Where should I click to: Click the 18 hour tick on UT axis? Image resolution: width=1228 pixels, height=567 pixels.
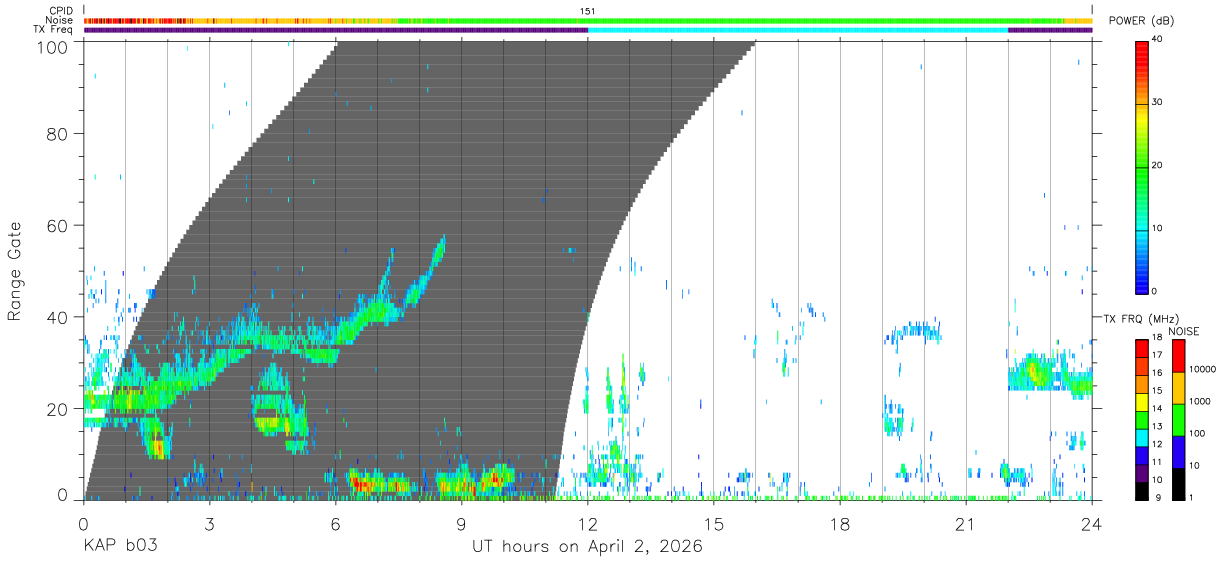tap(839, 524)
